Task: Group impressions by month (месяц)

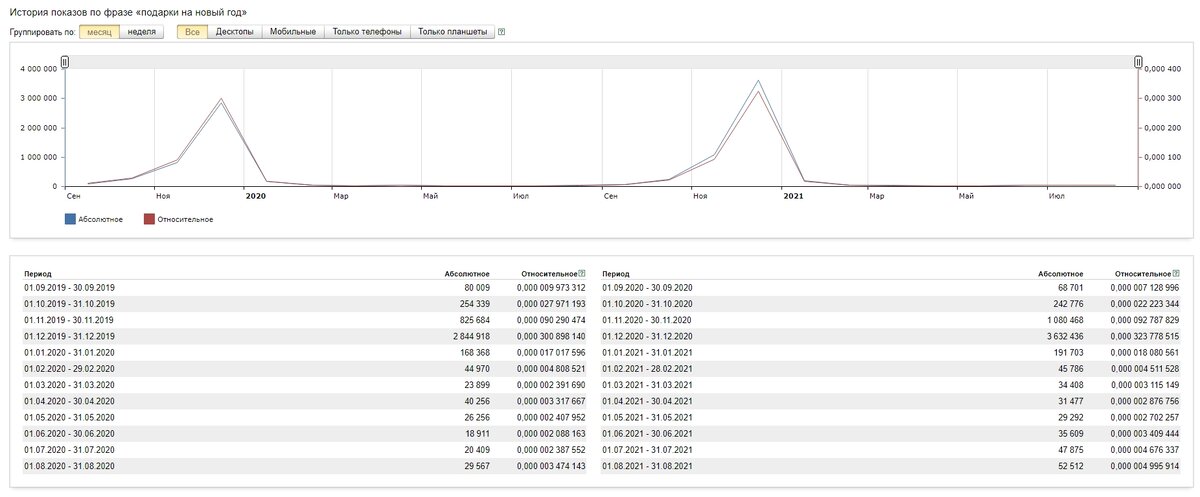Action: (x=99, y=32)
